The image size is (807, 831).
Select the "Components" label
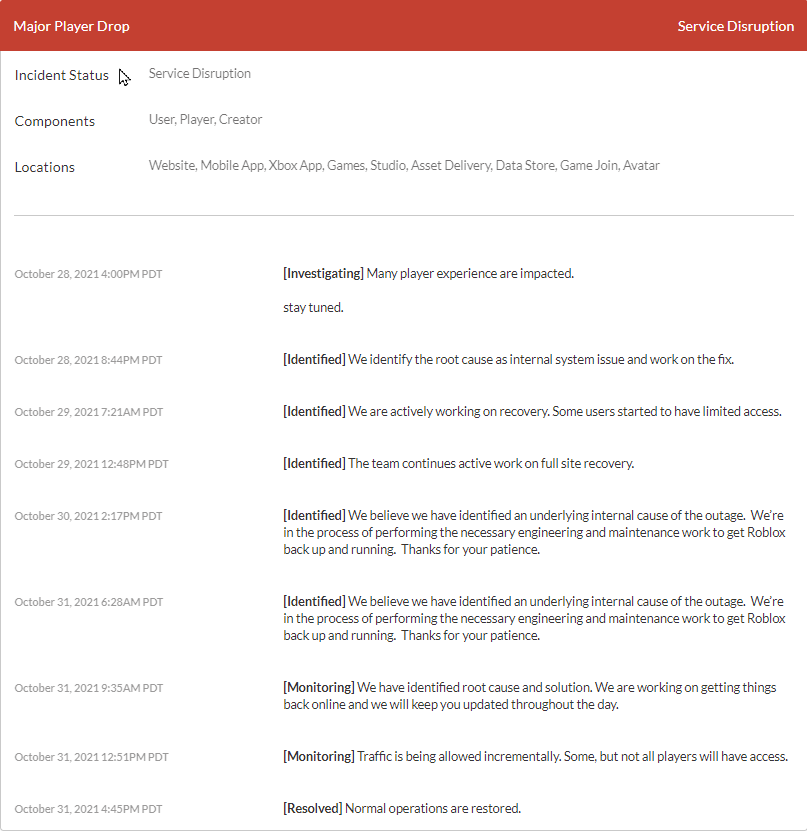(55, 121)
